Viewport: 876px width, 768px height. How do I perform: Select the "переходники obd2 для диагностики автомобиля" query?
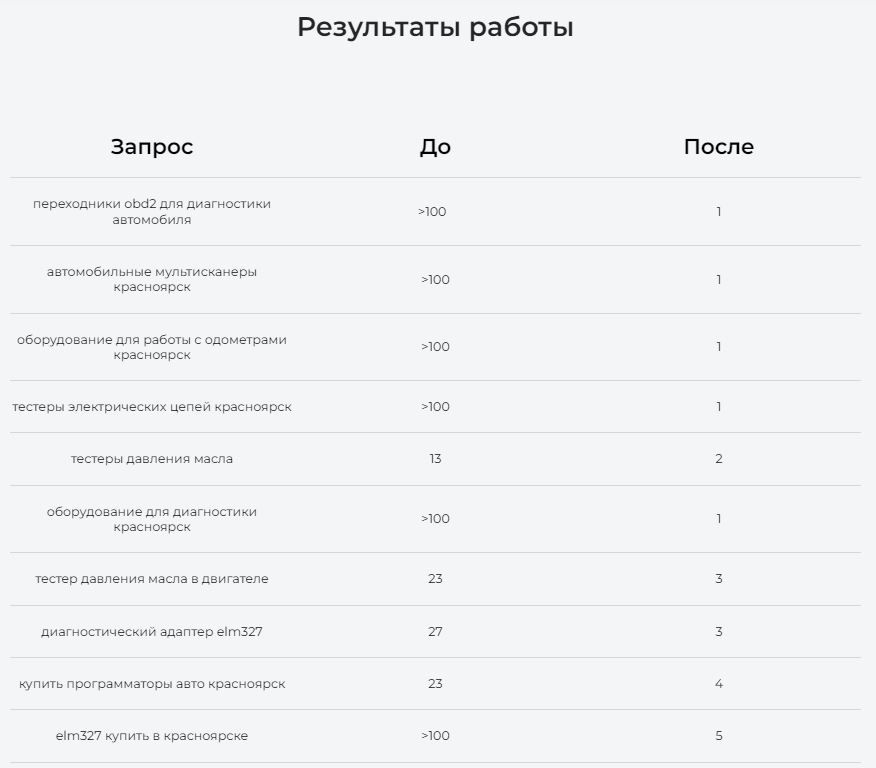click(152, 212)
